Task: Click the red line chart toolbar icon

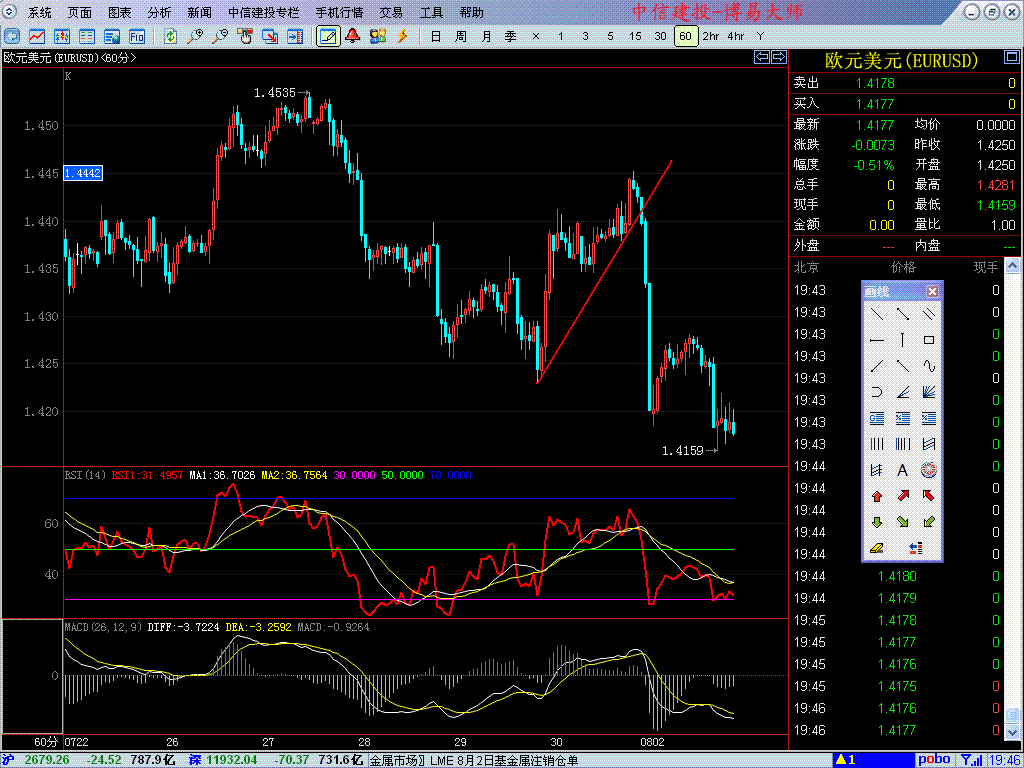Action: coord(37,36)
